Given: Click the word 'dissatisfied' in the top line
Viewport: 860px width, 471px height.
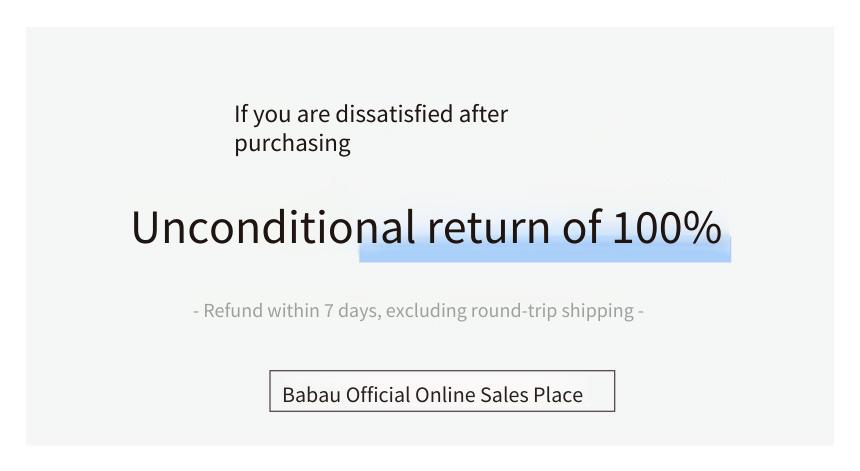Looking at the screenshot, I should click(394, 114).
